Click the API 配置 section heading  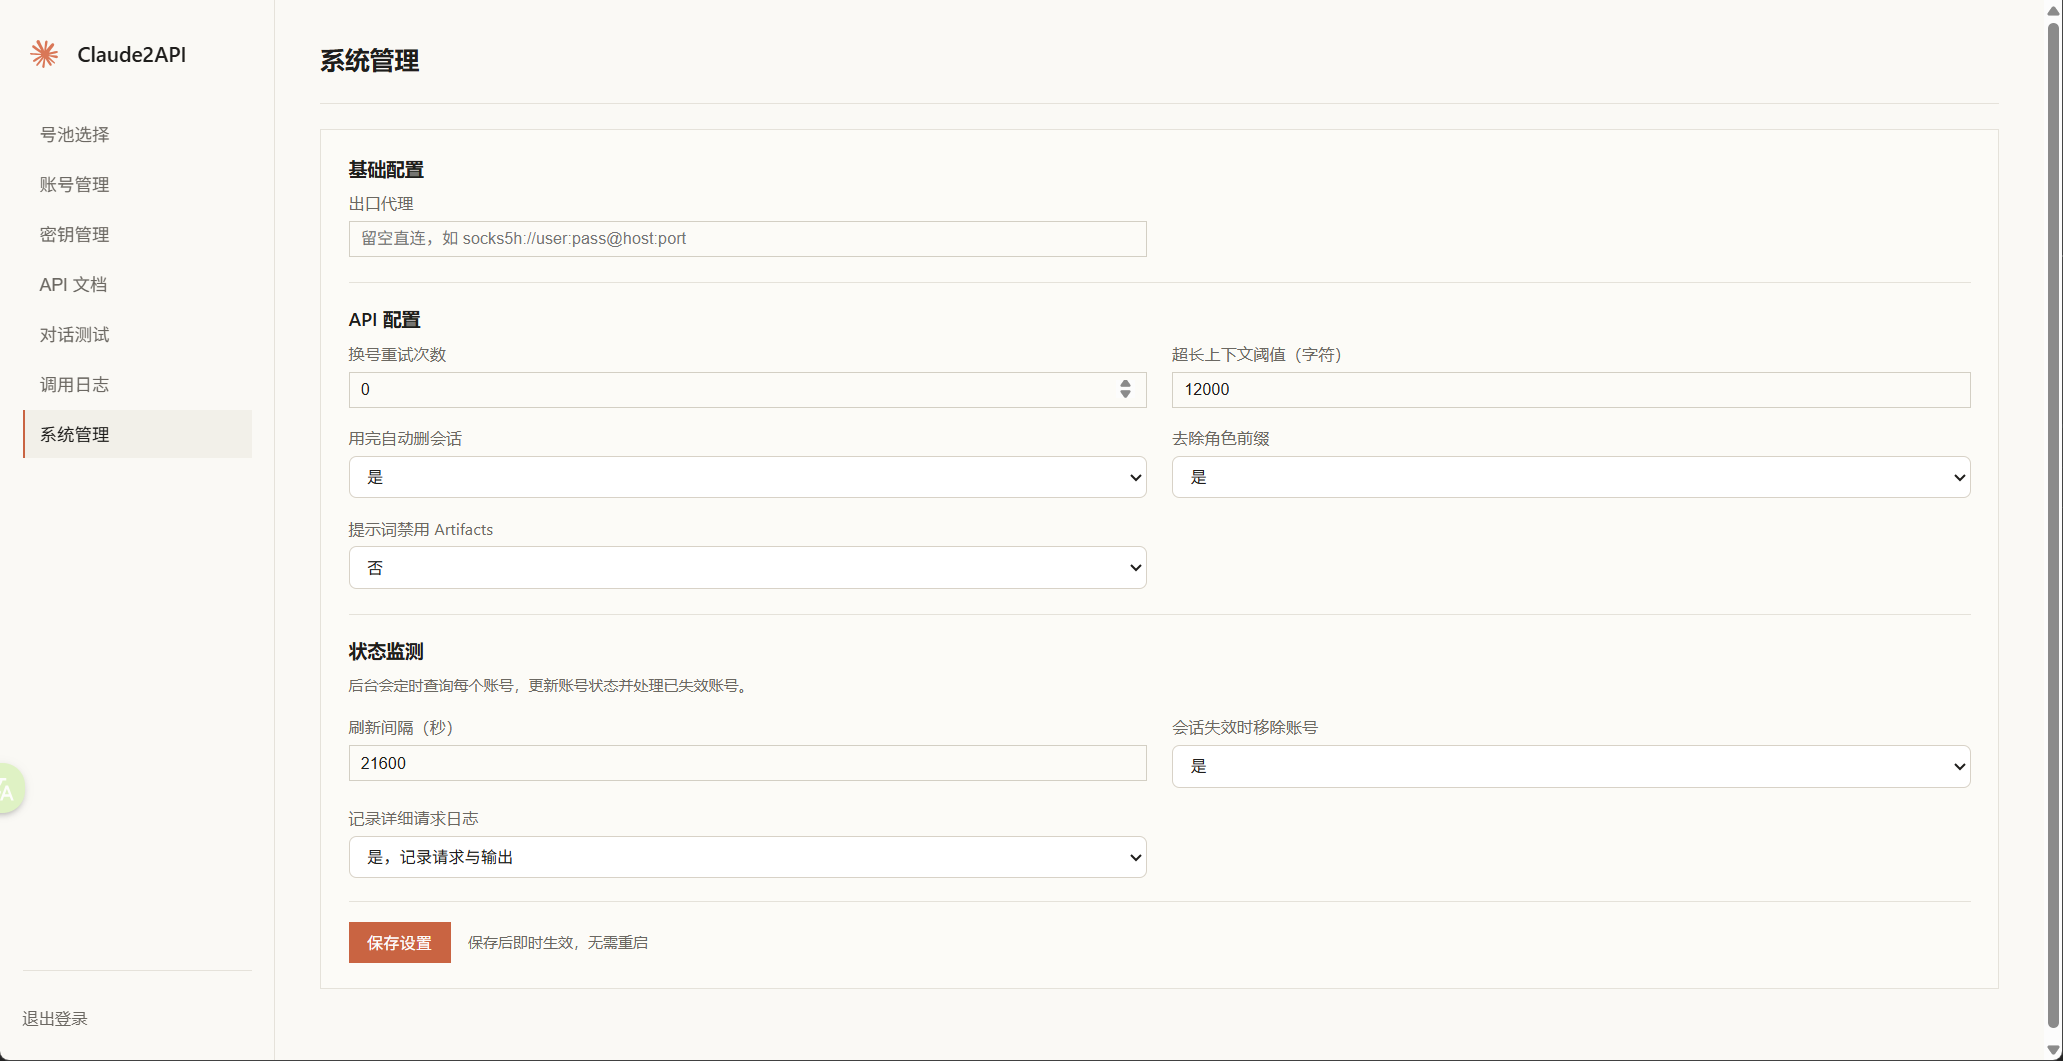click(x=384, y=320)
